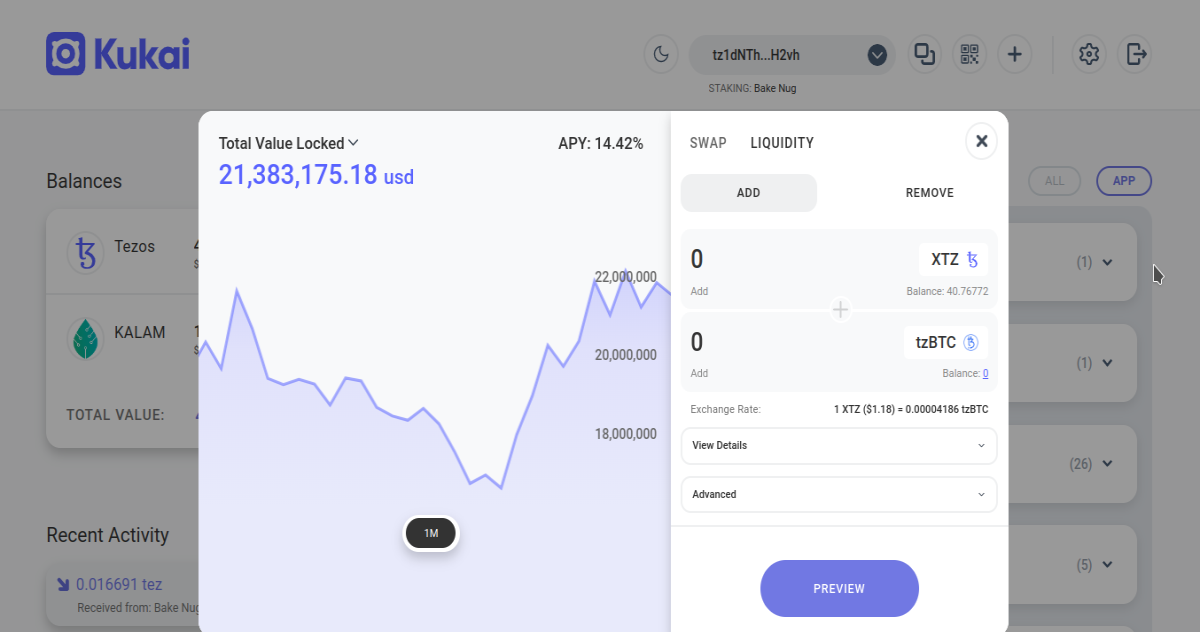
Task: Click the exchange rate text value
Action: [911, 409]
